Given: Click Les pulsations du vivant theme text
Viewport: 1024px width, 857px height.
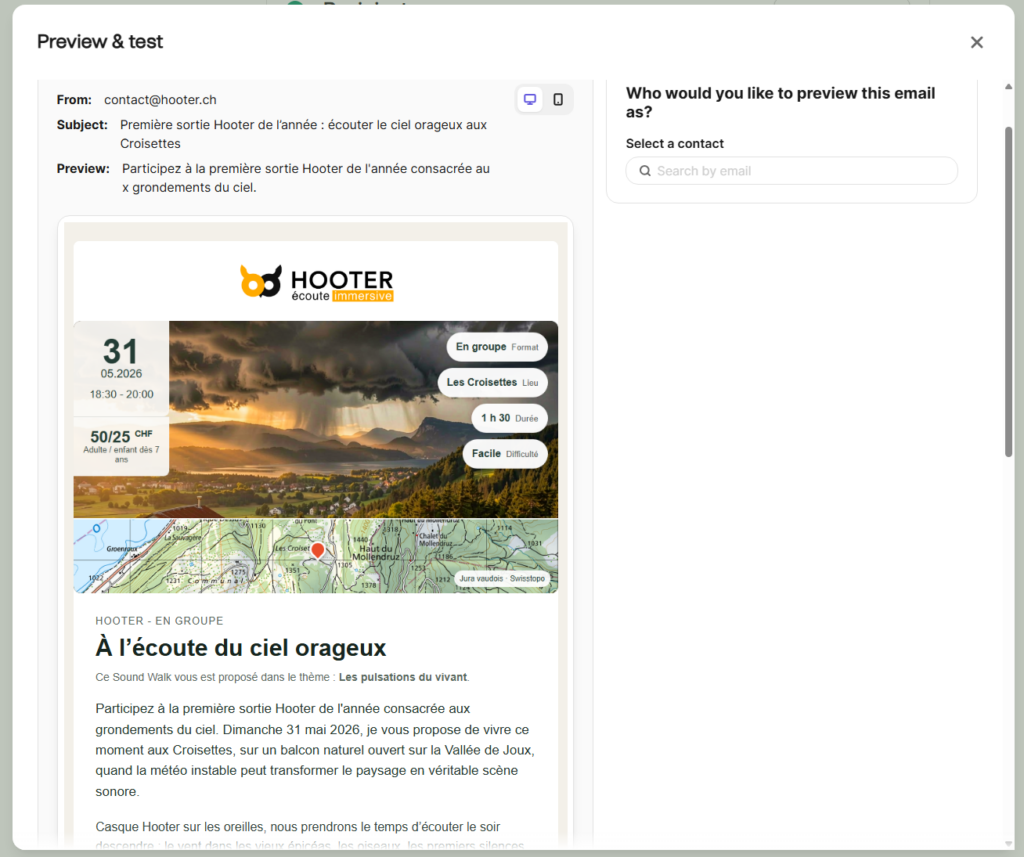Looking at the screenshot, I should point(403,677).
